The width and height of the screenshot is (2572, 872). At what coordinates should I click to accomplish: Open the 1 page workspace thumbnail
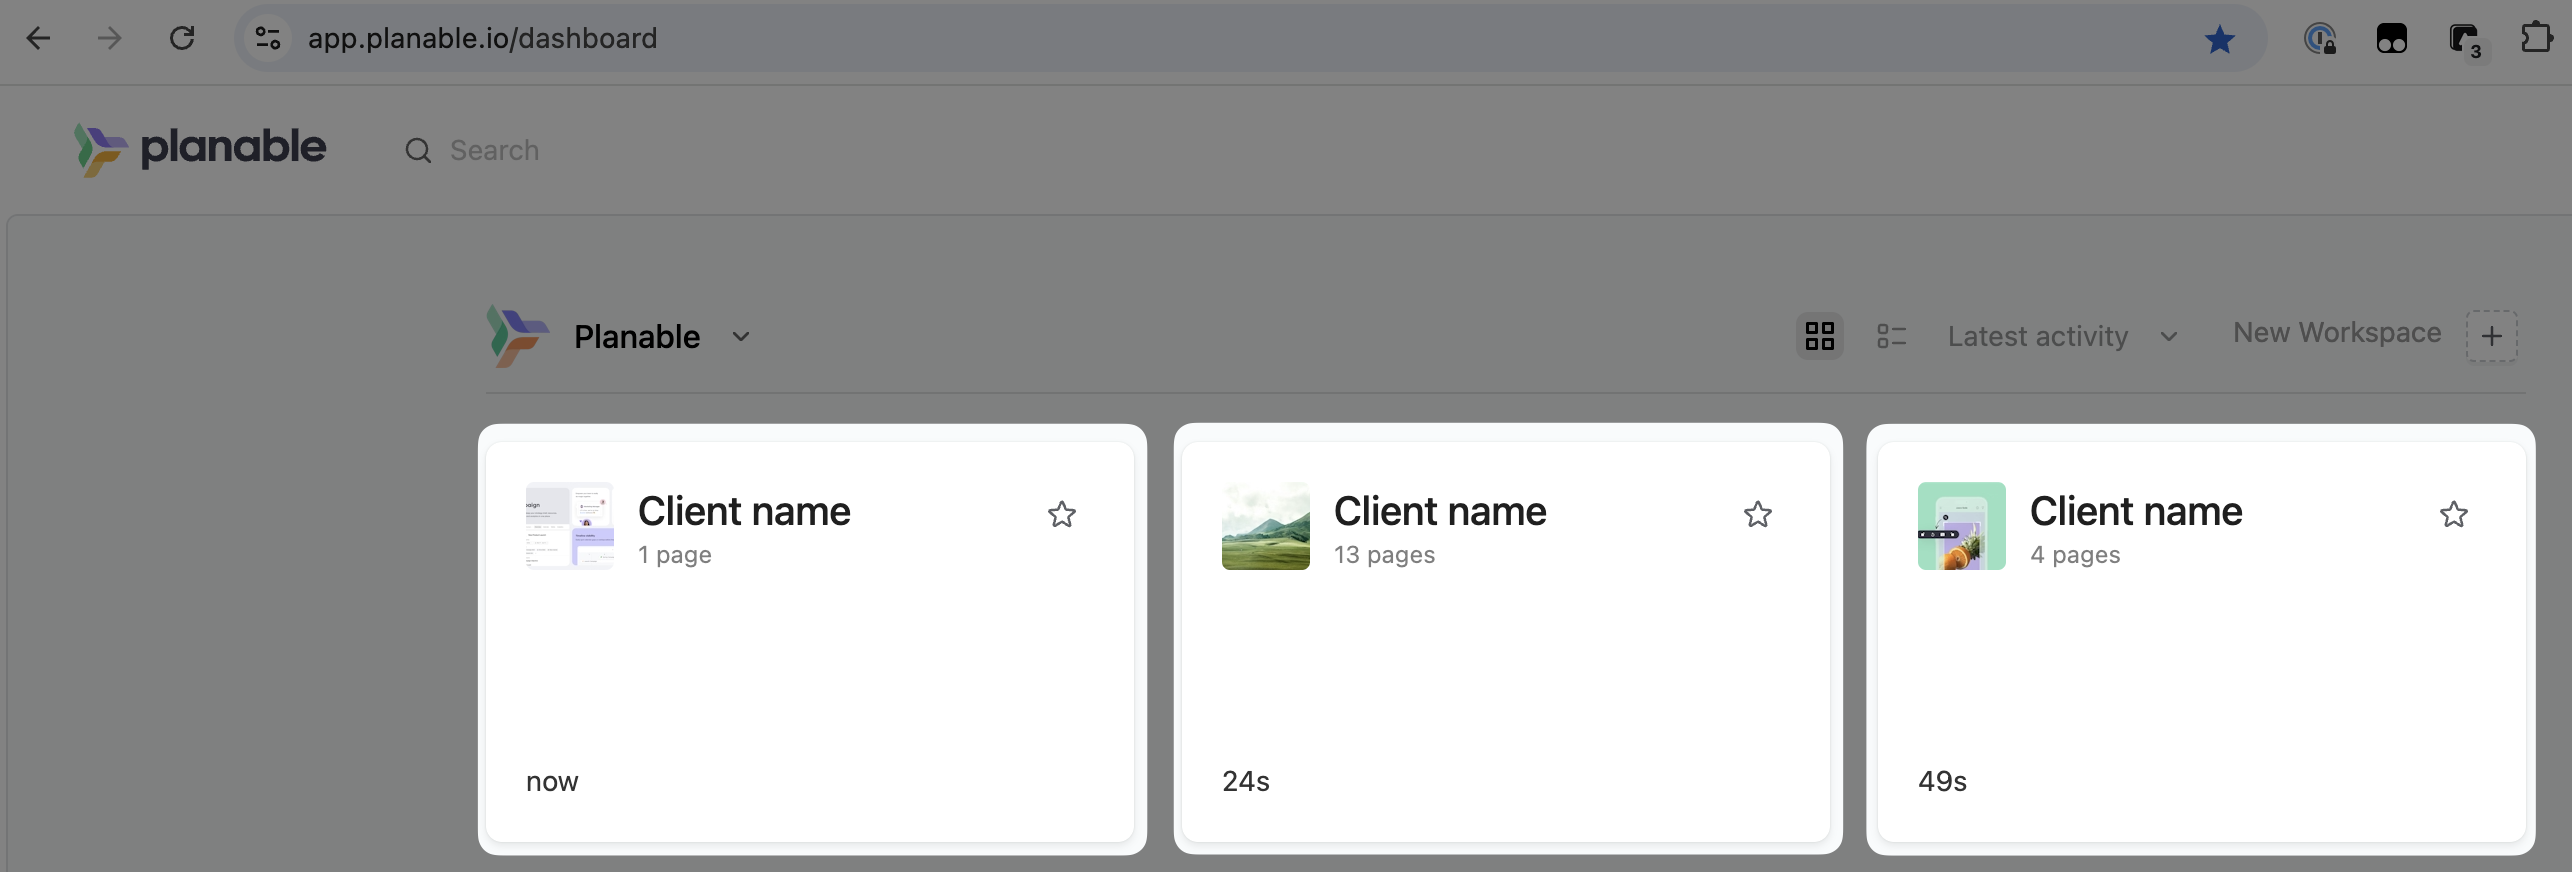point(569,526)
